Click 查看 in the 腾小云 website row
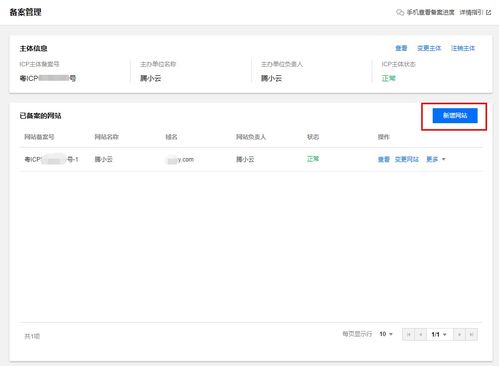The height and width of the screenshot is (366, 499). 384,159
